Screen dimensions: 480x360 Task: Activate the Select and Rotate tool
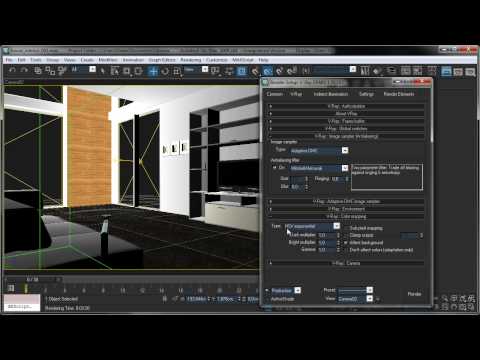click(x=165, y=71)
